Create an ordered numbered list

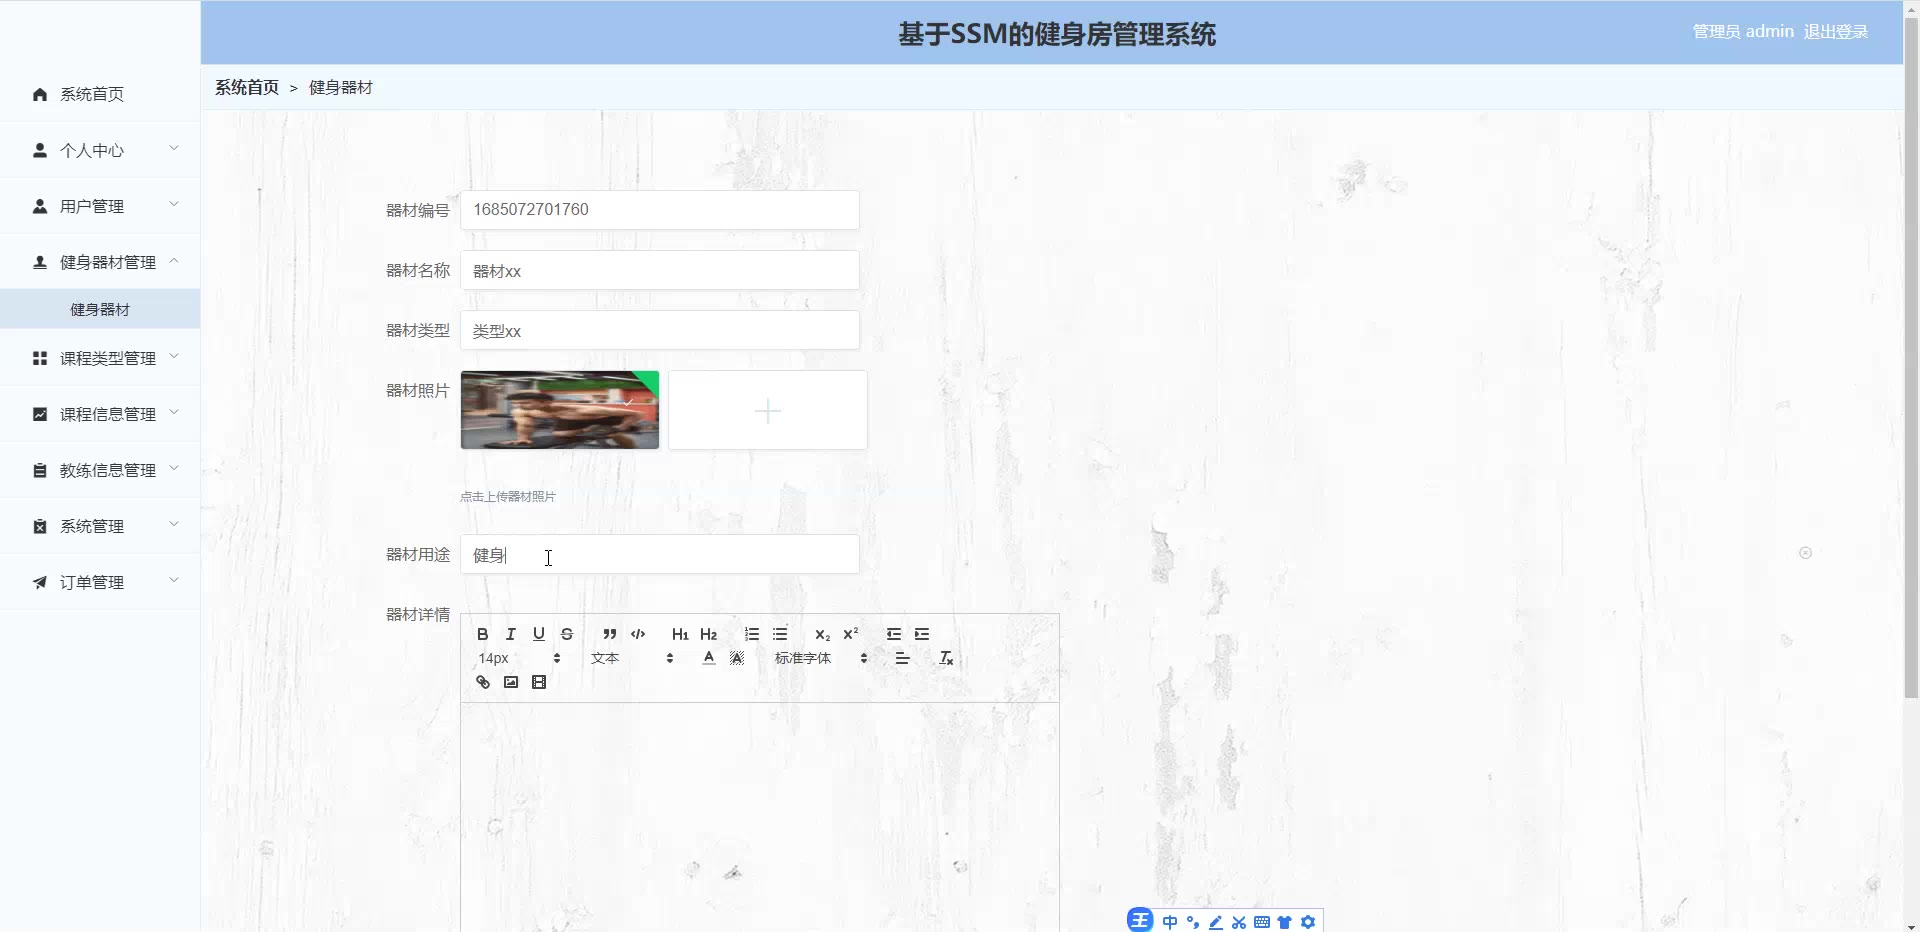coord(752,634)
